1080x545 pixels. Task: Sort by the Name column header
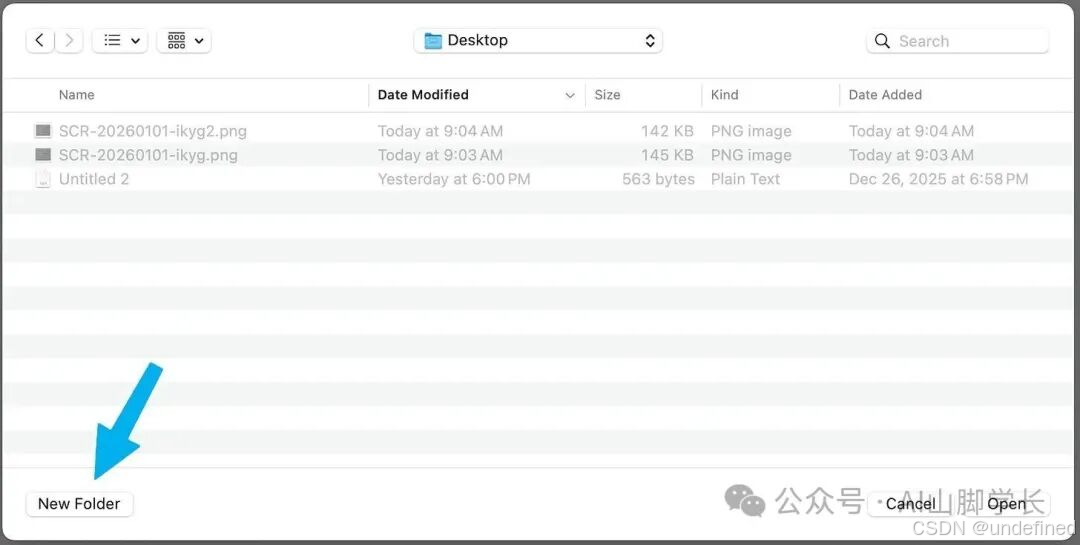(x=76, y=95)
